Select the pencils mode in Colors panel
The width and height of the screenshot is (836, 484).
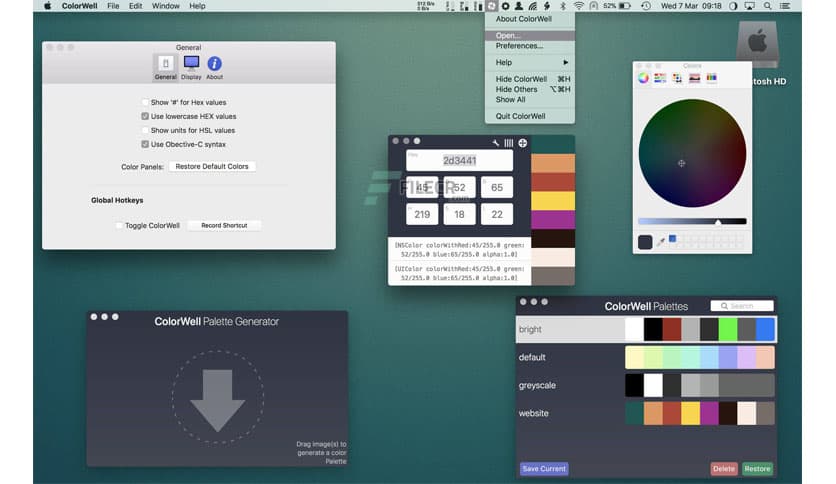(711, 78)
